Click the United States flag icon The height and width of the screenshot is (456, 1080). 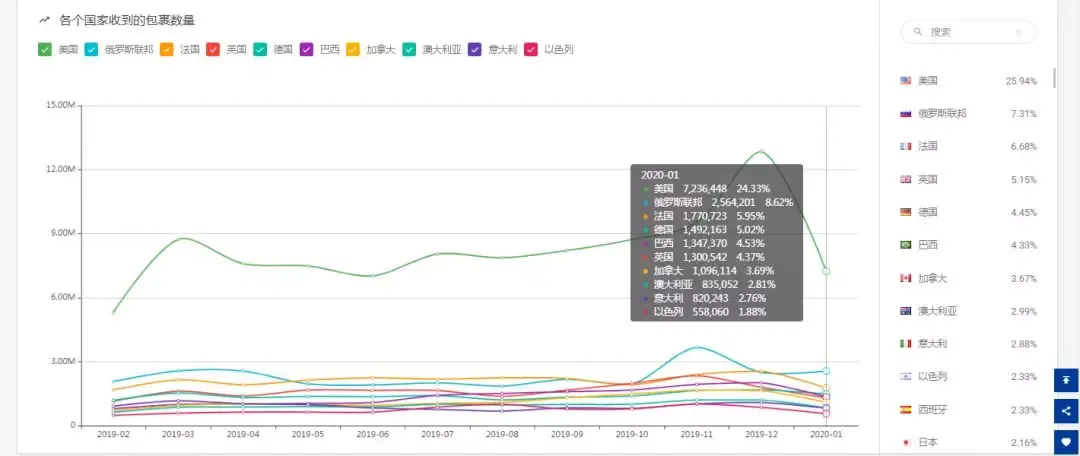(906, 81)
